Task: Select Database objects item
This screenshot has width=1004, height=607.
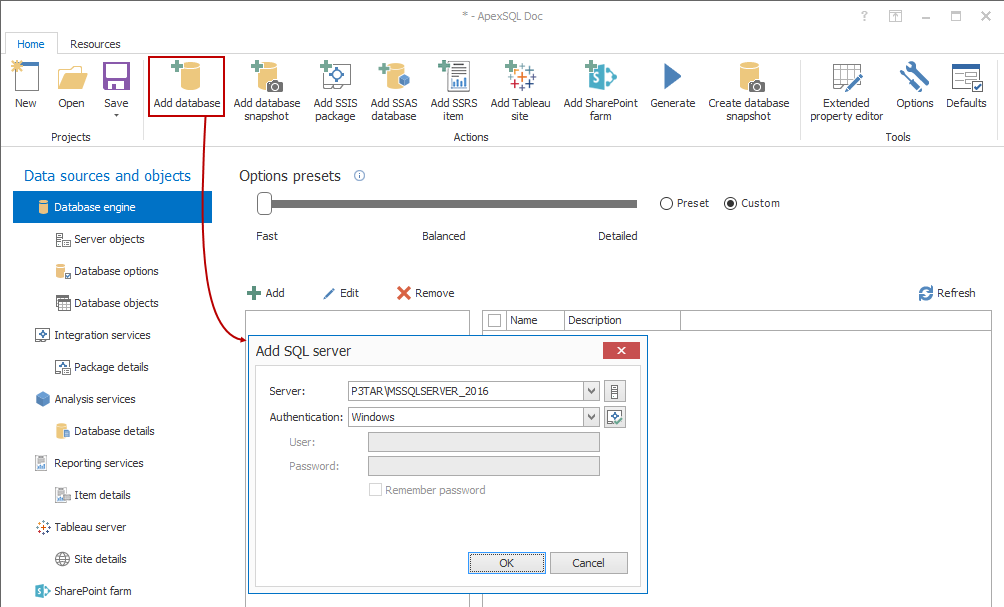Action: click(107, 303)
